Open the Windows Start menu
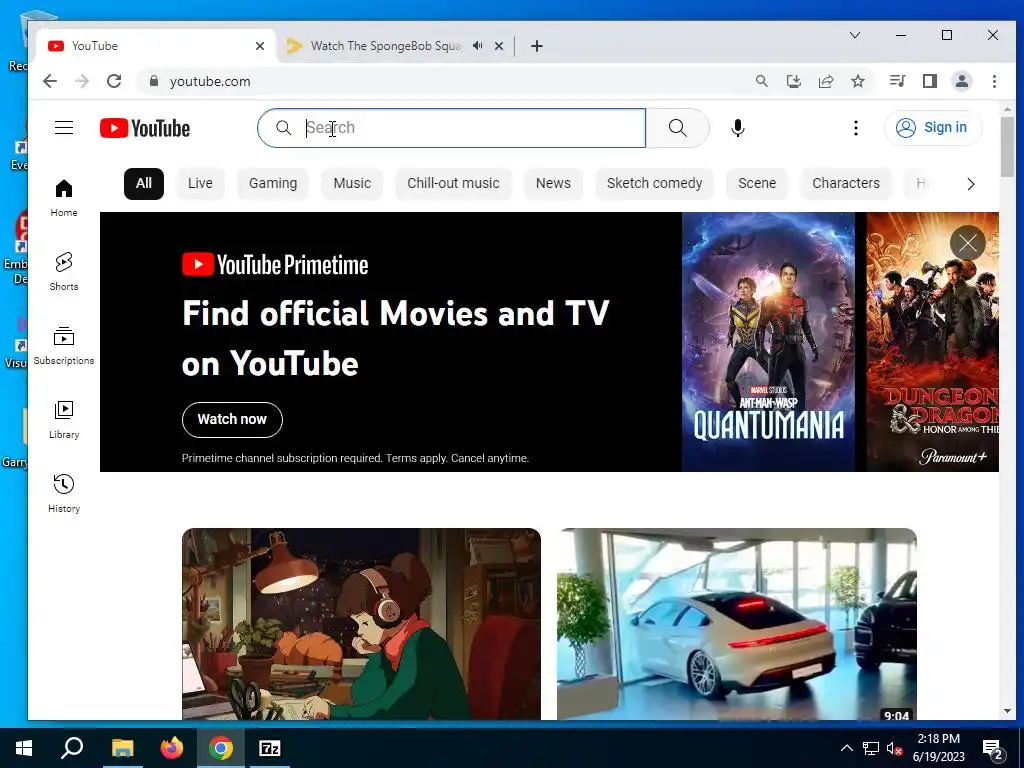The width and height of the screenshot is (1024, 768). point(24,748)
